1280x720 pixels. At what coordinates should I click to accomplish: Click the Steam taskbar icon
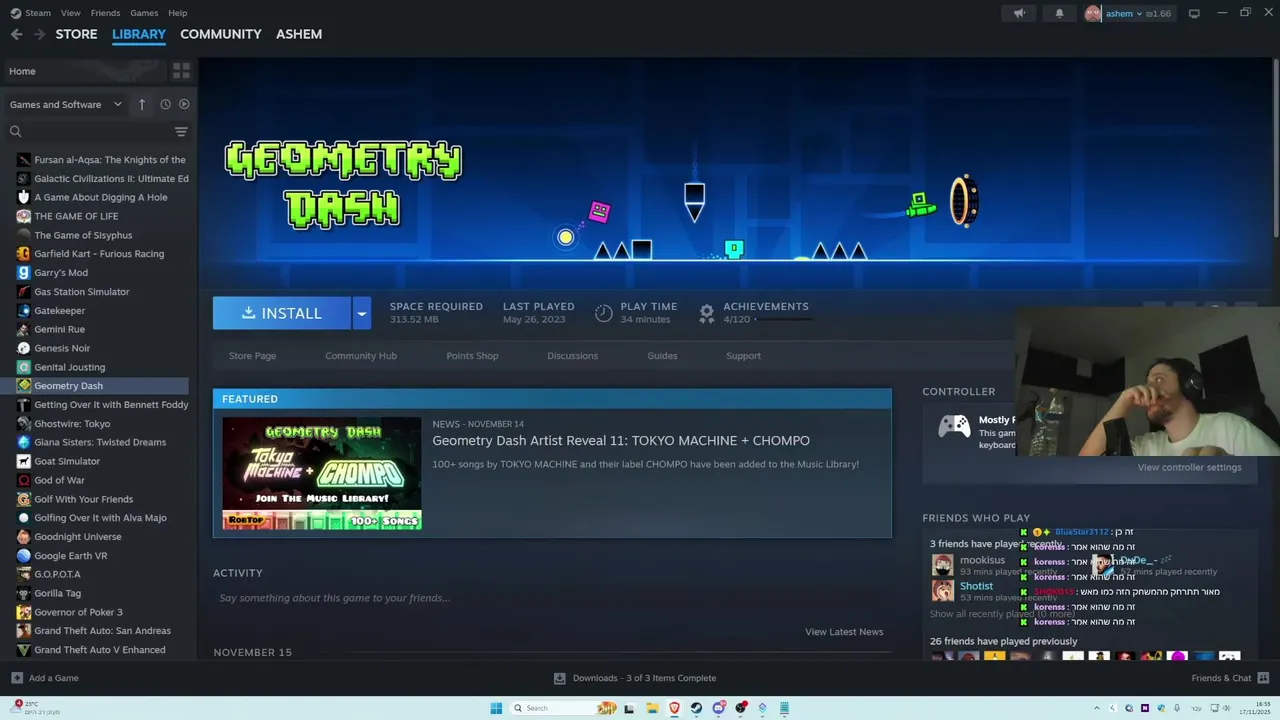pos(696,708)
